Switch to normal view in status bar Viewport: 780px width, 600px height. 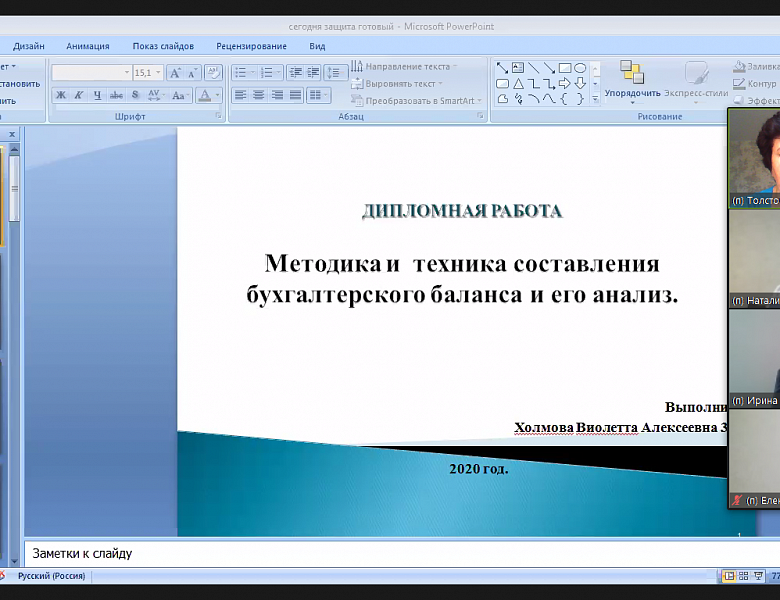point(729,576)
